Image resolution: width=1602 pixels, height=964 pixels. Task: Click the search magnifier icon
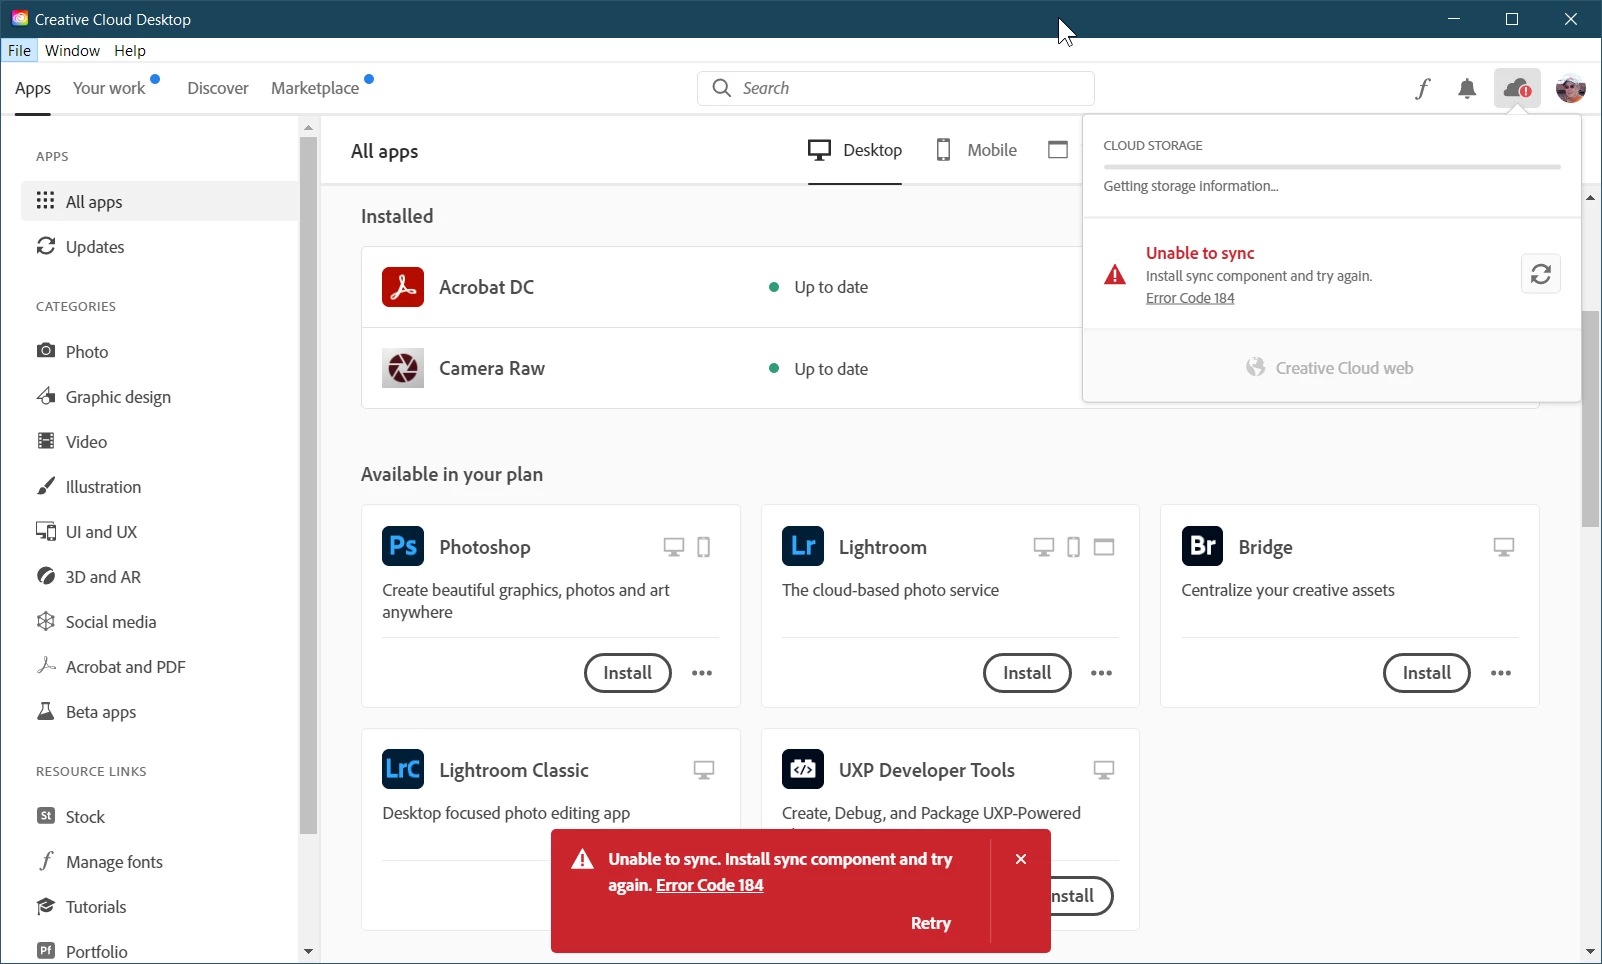[721, 88]
